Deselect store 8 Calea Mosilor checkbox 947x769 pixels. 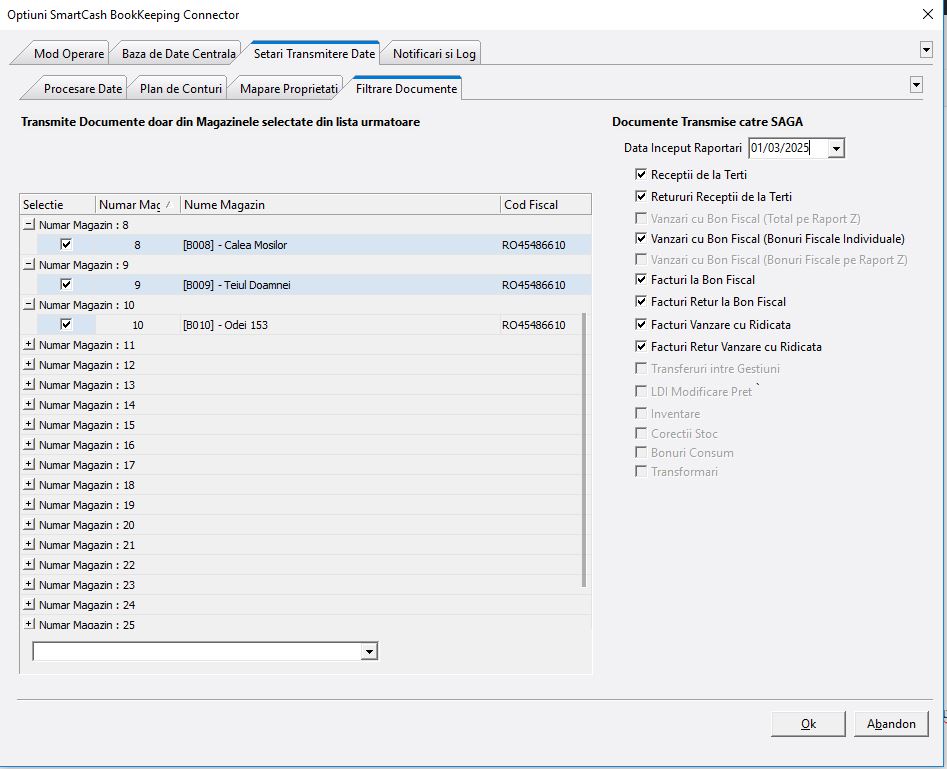[x=66, y=245]
